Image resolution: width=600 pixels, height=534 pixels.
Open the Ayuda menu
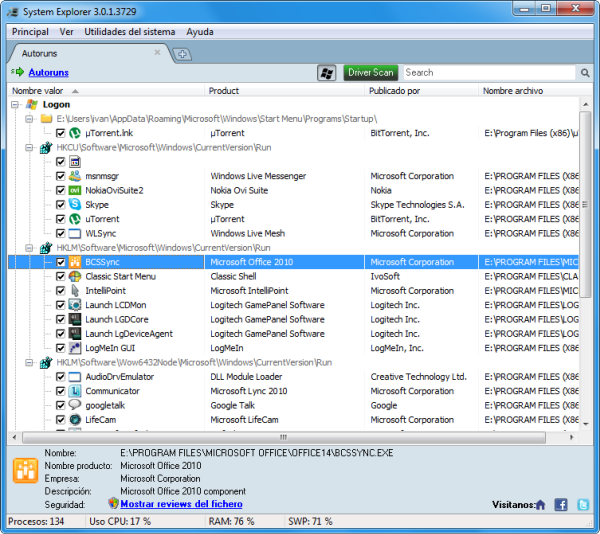(200, 32)
